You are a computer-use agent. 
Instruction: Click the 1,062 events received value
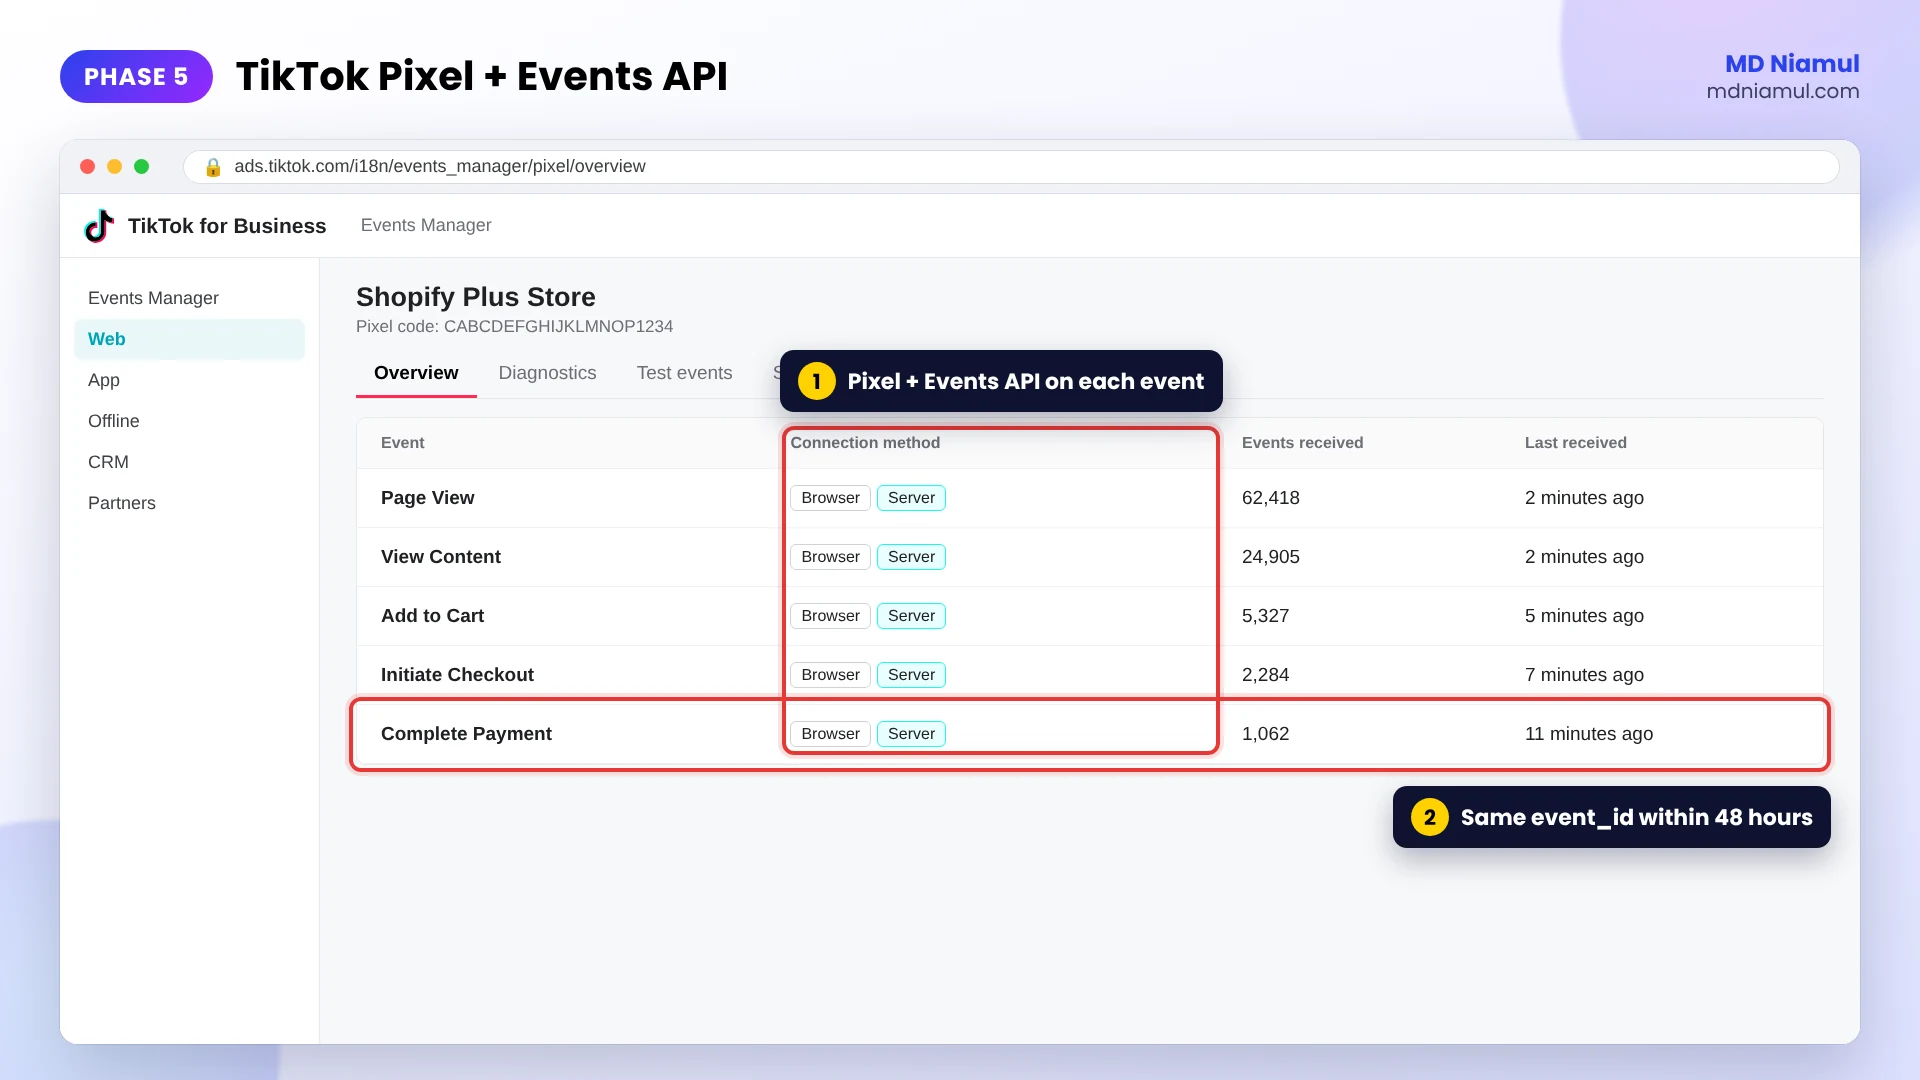1265,734
